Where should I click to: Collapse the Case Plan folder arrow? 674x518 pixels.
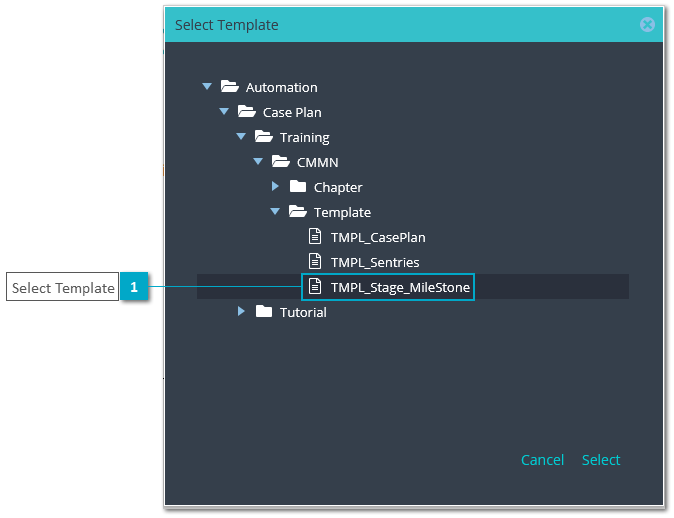[x=224, y=112]
